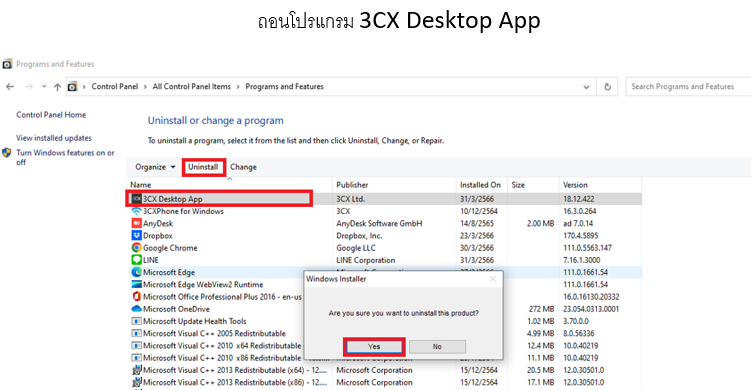
Task: Sort list by Publisher column header
Action: click(394, 185)
